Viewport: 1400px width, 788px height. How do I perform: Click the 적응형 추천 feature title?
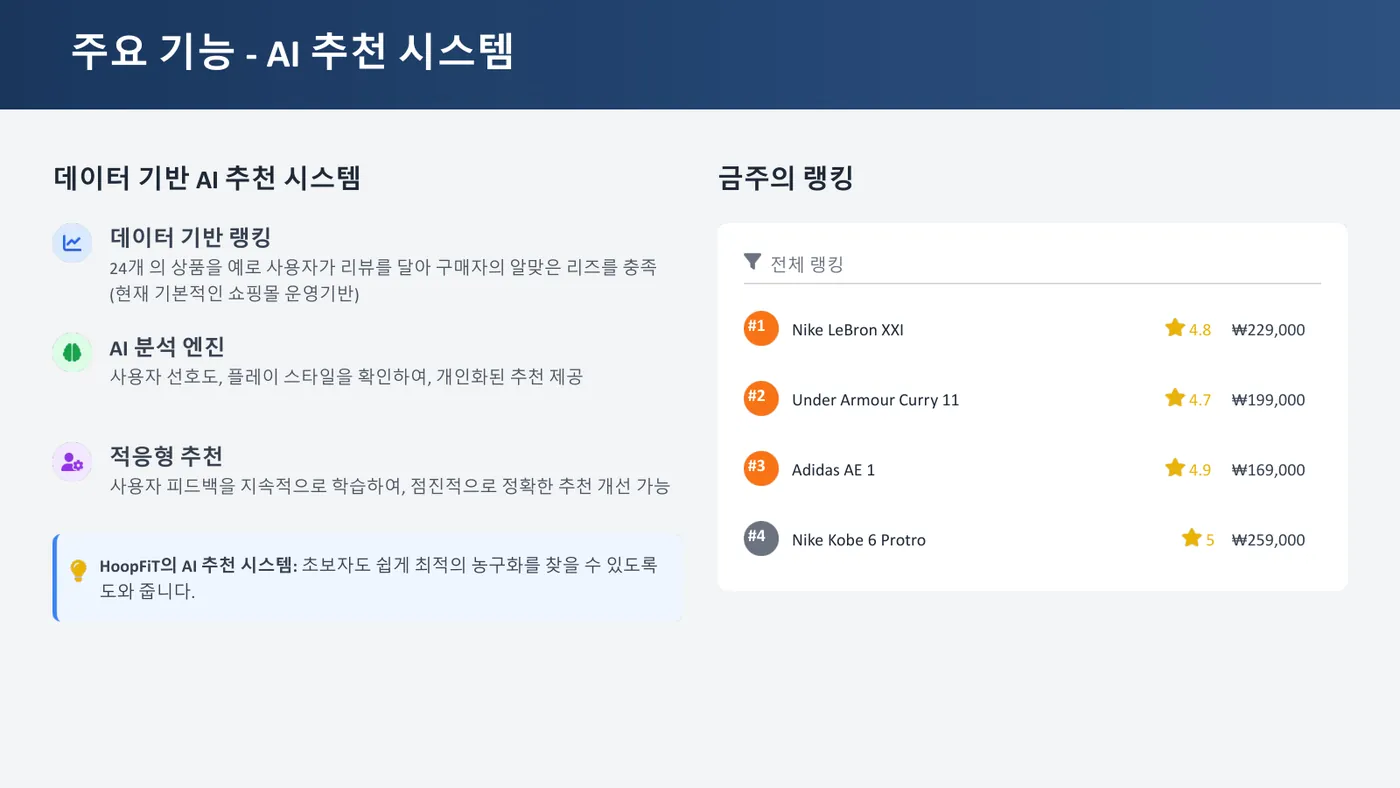[166, 457]
